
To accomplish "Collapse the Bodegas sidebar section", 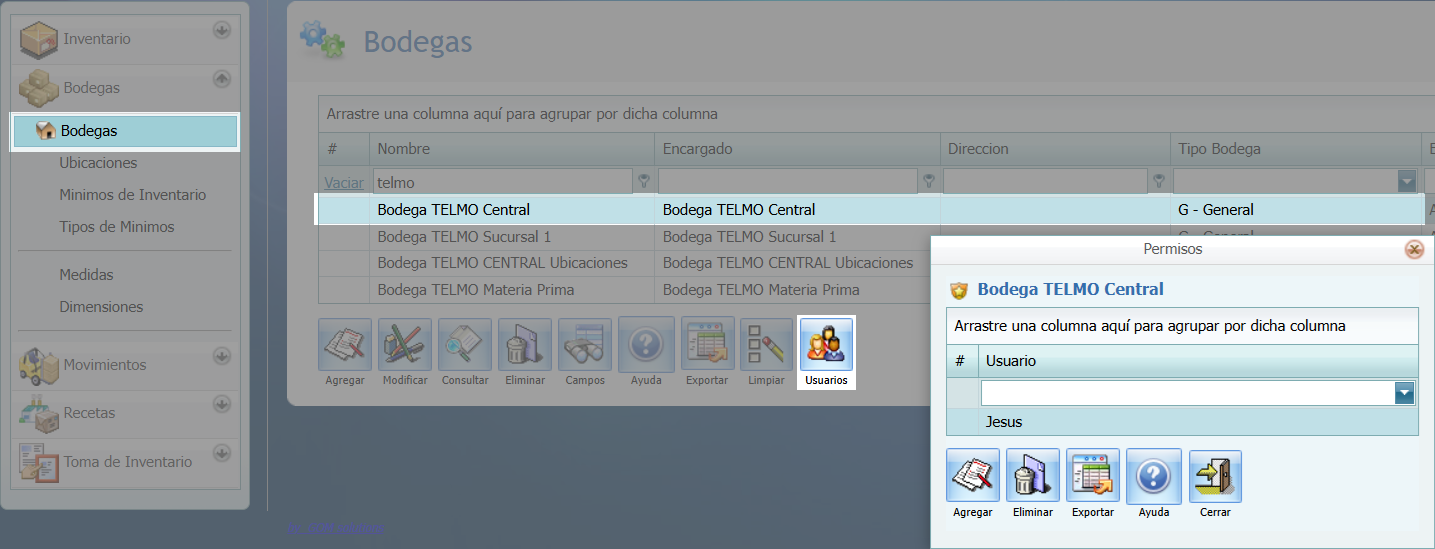I will (x=221, y=79).
